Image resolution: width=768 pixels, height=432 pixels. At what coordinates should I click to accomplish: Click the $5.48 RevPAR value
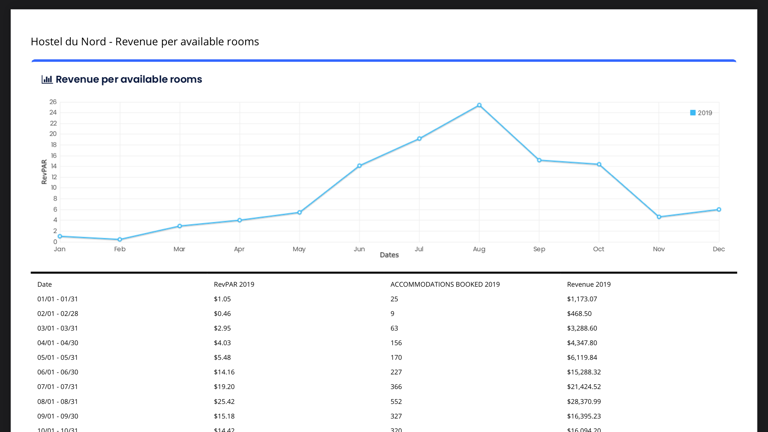[222, 358]
